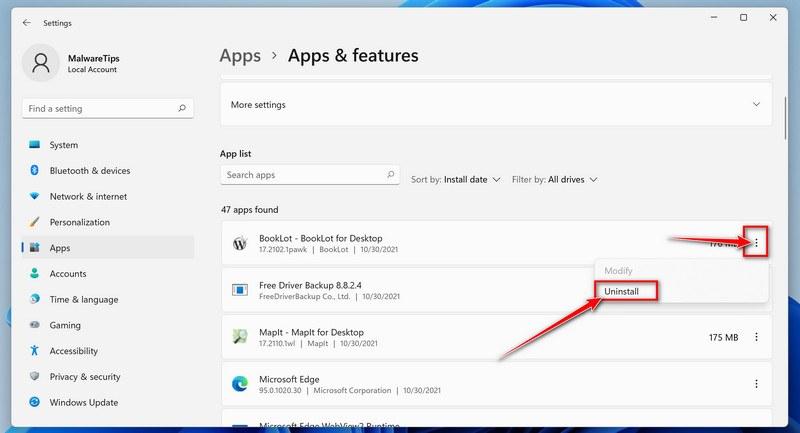Click the Network wifi icon
Image resolution: width=800 pixels, height=433 pixels.
tap(34, 196)
